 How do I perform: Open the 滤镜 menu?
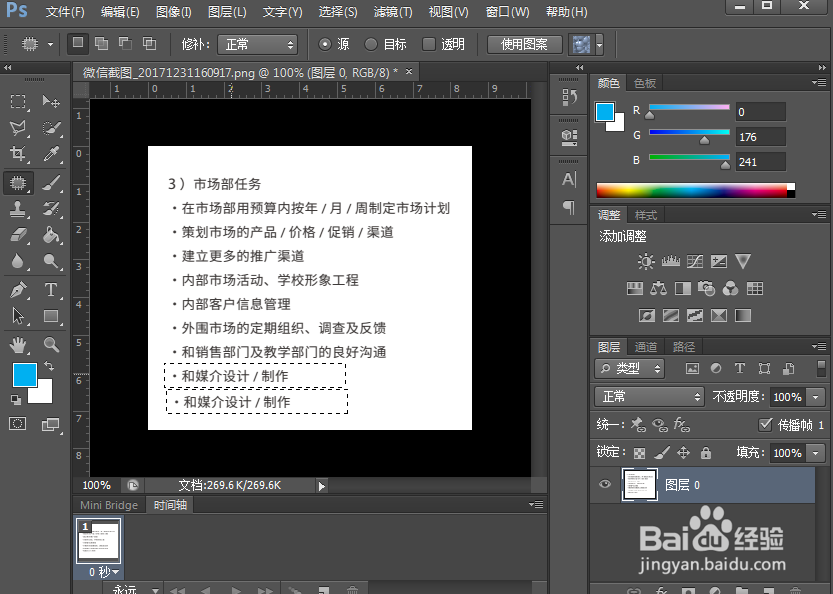392,12
